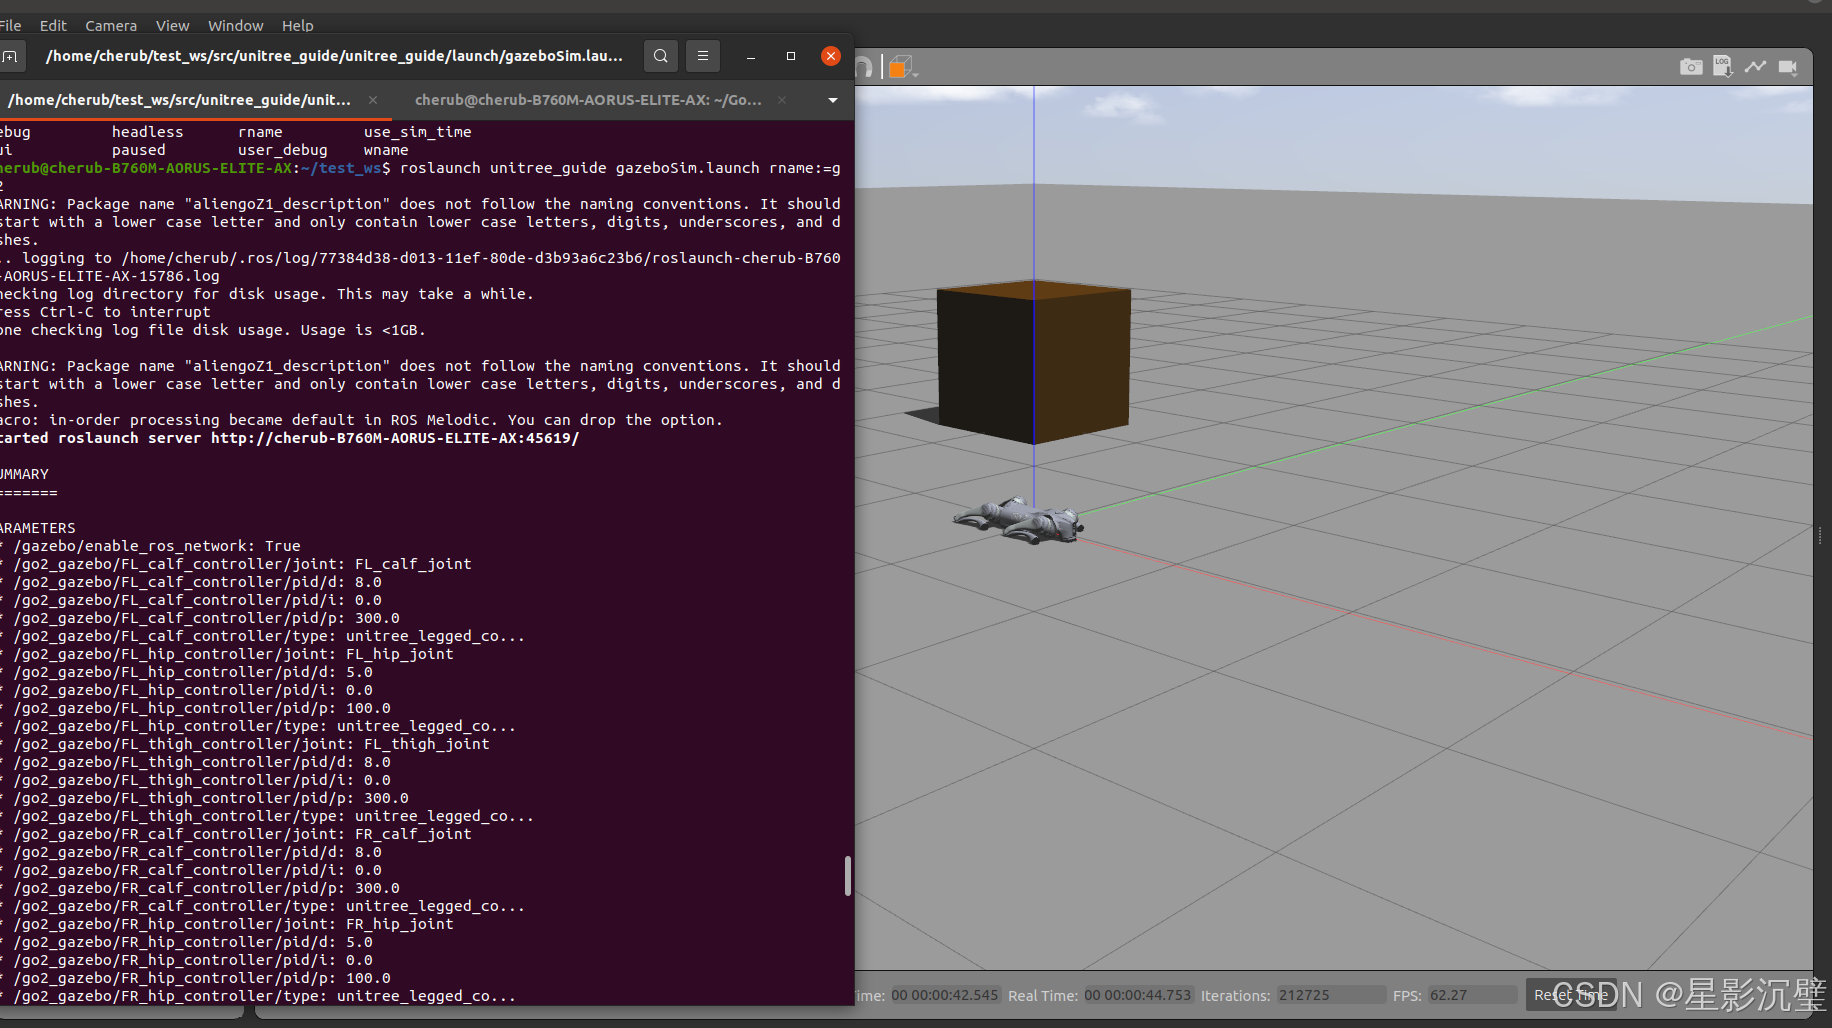This screenshot has width=1832, height=1028.
Task: Click the sim time value field
Action: click(x=945, y=995)
